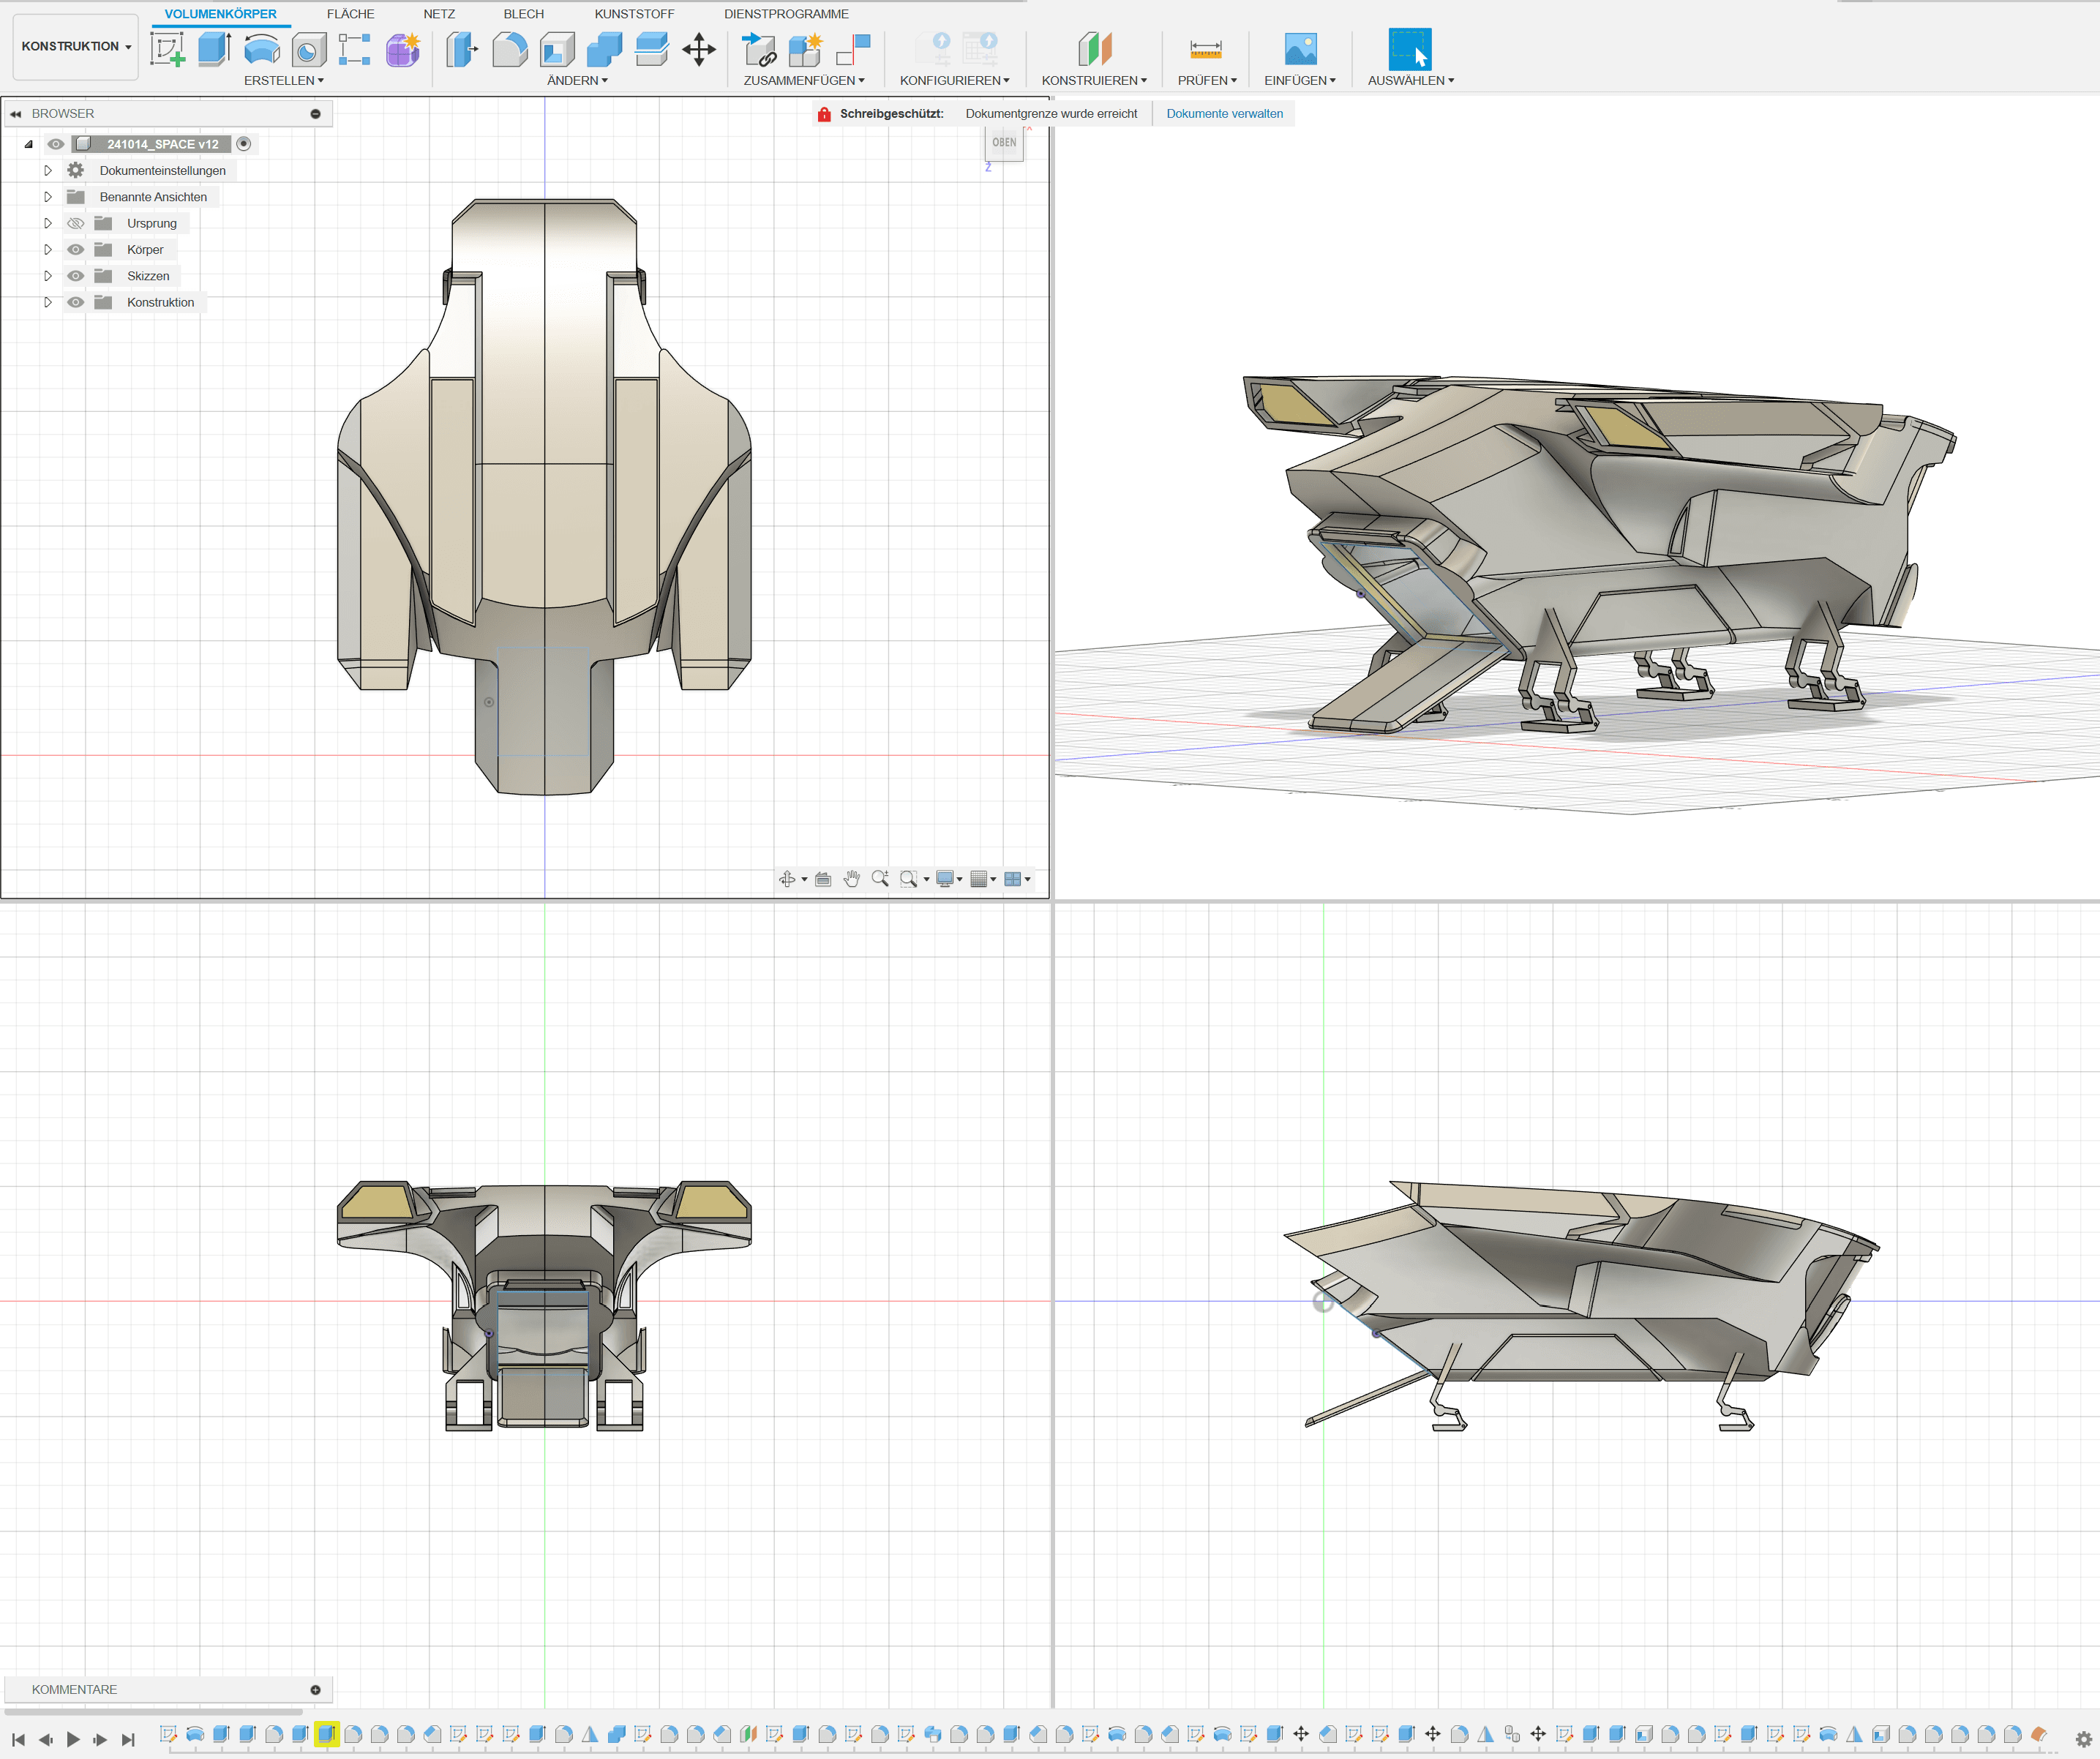Click the Create Sketch icon
2100x1759 pixels.
click(167, 48)
